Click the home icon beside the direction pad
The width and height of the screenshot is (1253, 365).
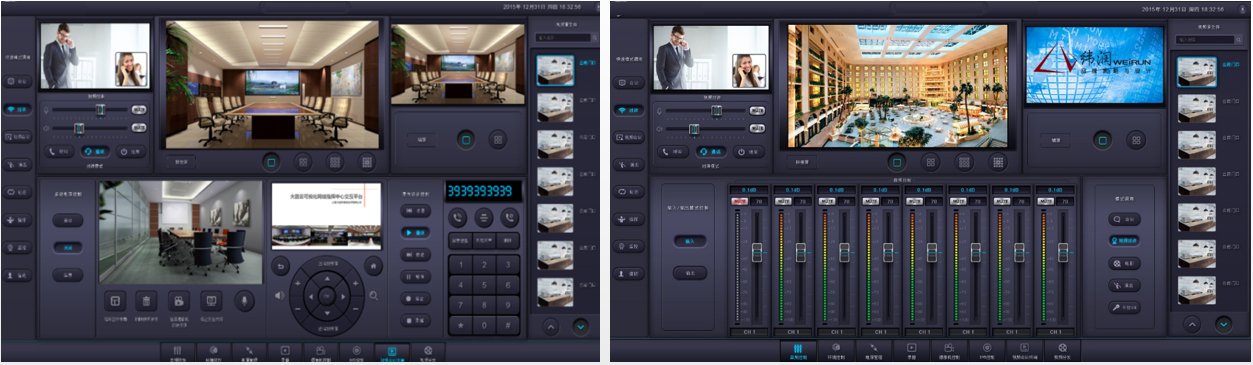pos(373,266)
